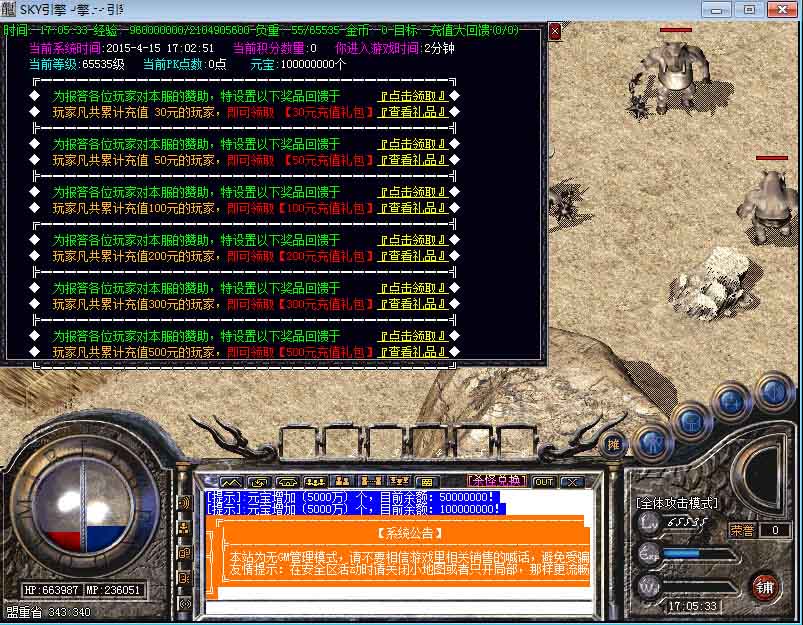
Task: Click the Wi weight badge icon
Action: (x=649, y=587)
